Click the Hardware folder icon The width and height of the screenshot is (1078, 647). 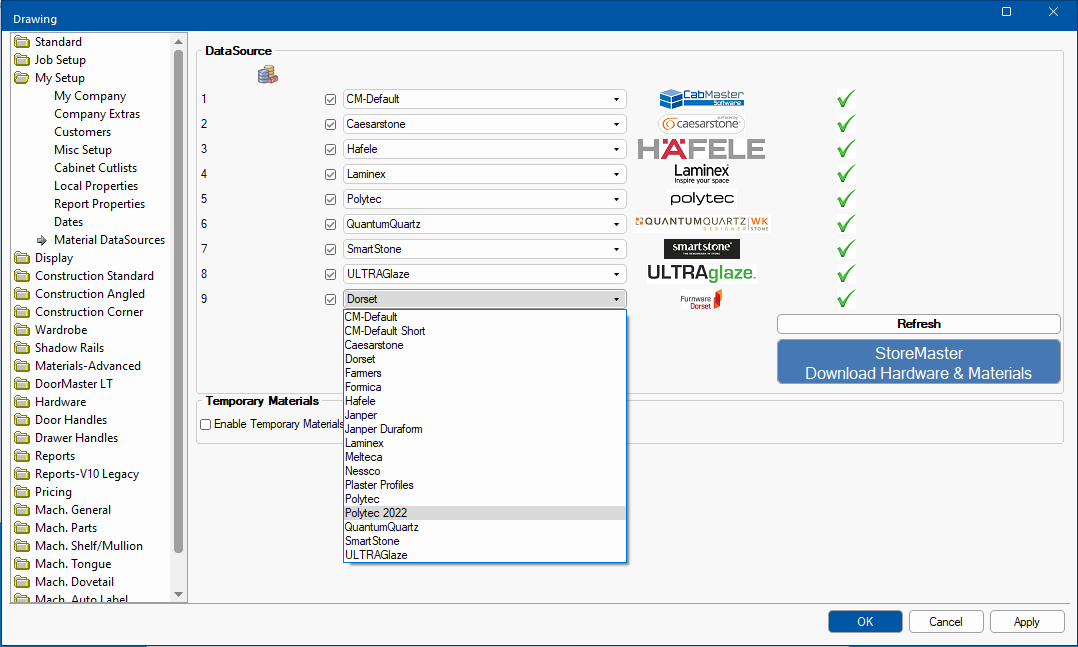point(22,402)
